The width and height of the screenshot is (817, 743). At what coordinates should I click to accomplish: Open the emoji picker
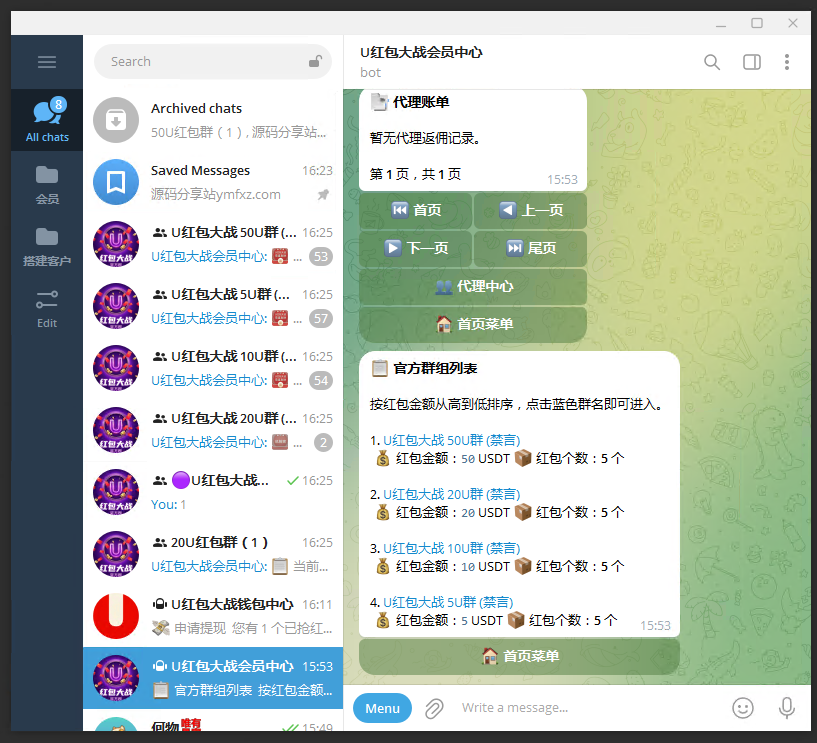742,708
